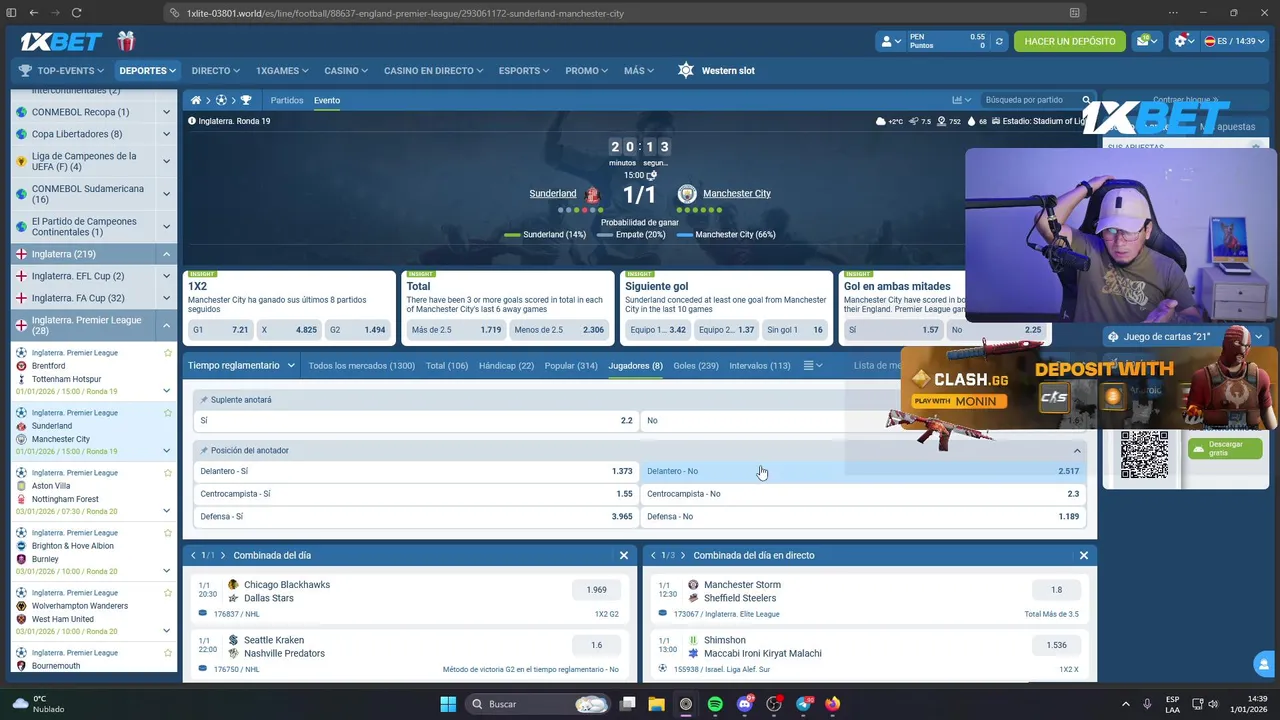The image size is (1280, 720).
Task: Open Spotify from the Windows taskbar
Action: point(715,704)
